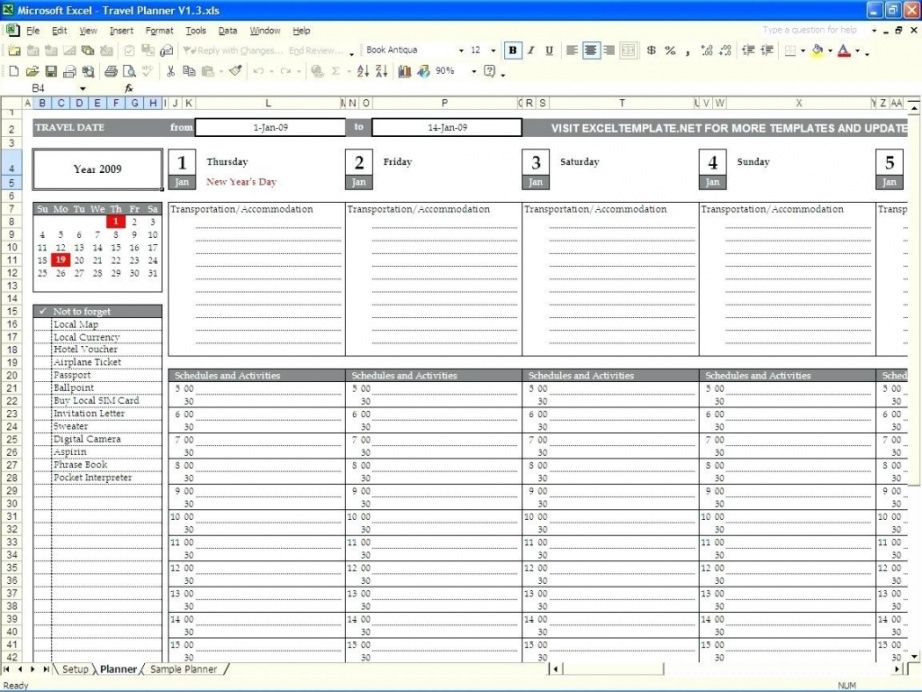Toggle italic formatting

pos(531,51)
